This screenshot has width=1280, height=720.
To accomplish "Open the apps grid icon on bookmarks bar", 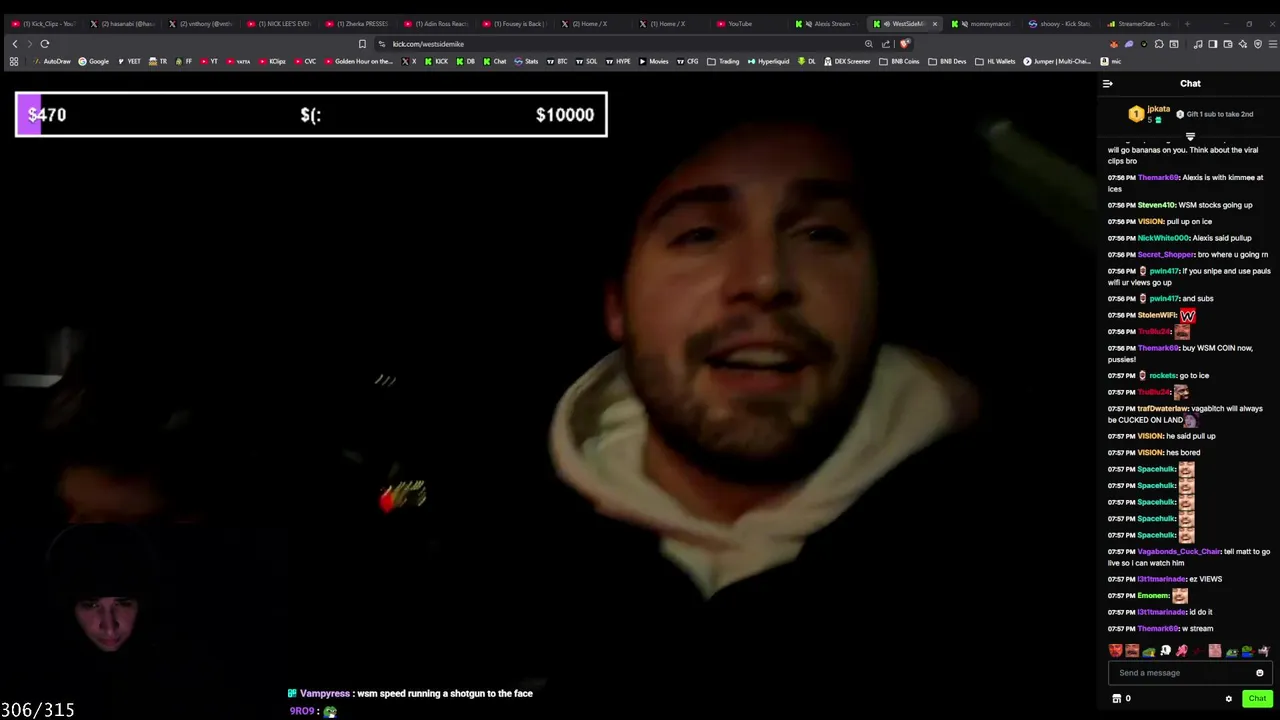I will 14,61.
